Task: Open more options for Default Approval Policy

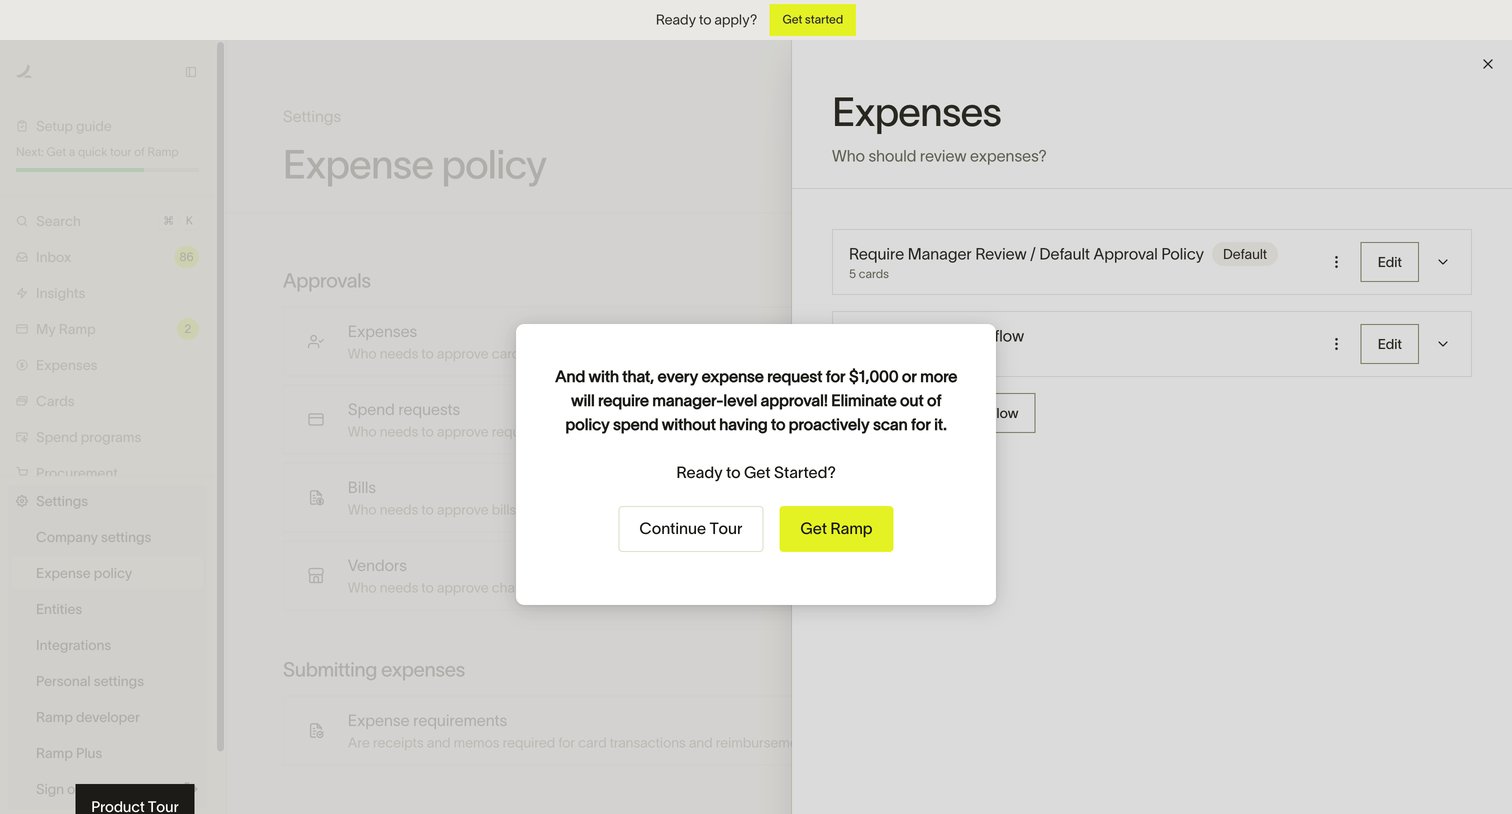Action: (1336, 262)
